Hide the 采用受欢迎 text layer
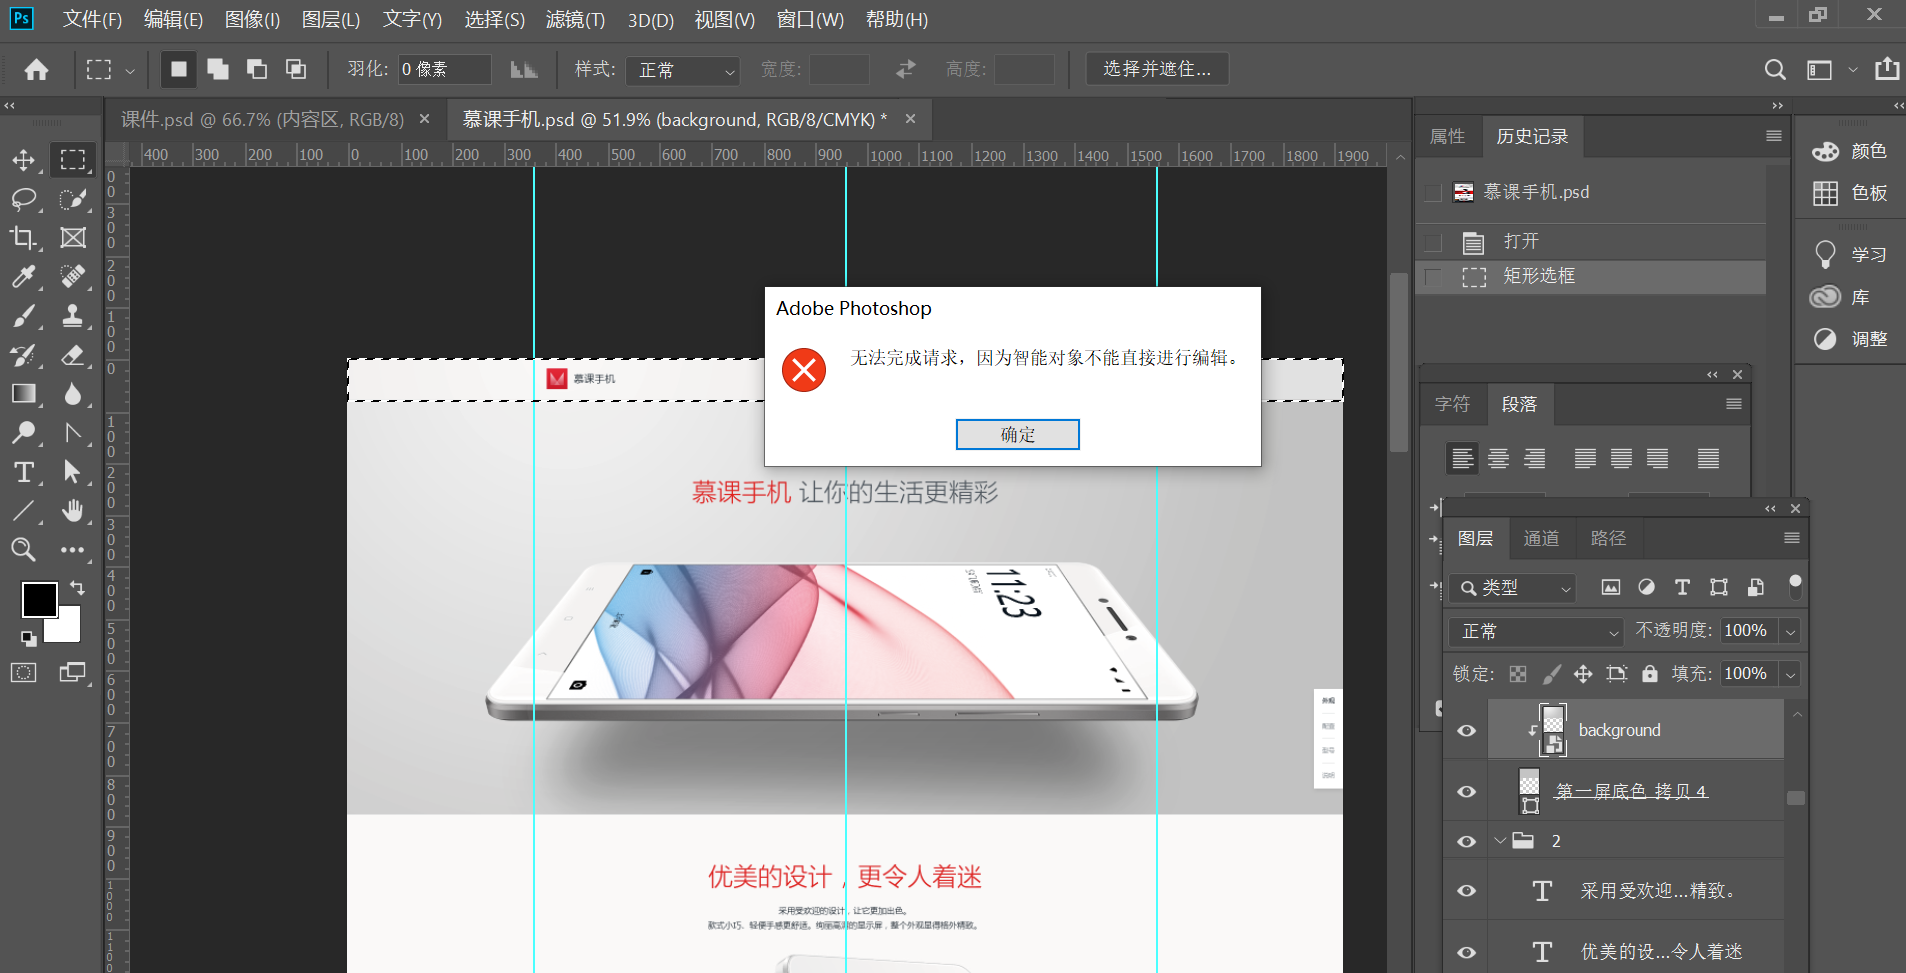The image size is (1906, 973). (1467, 890)
